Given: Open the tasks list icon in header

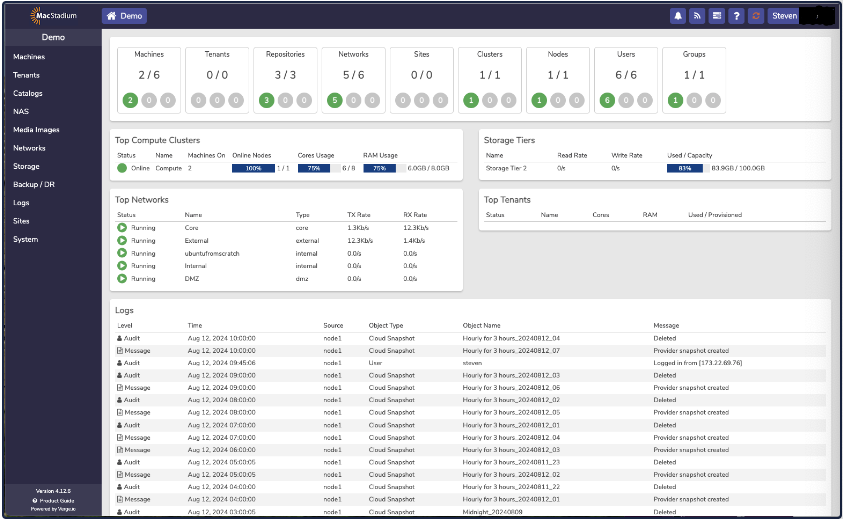Looking at the screenshot, I should coord(716,16).
